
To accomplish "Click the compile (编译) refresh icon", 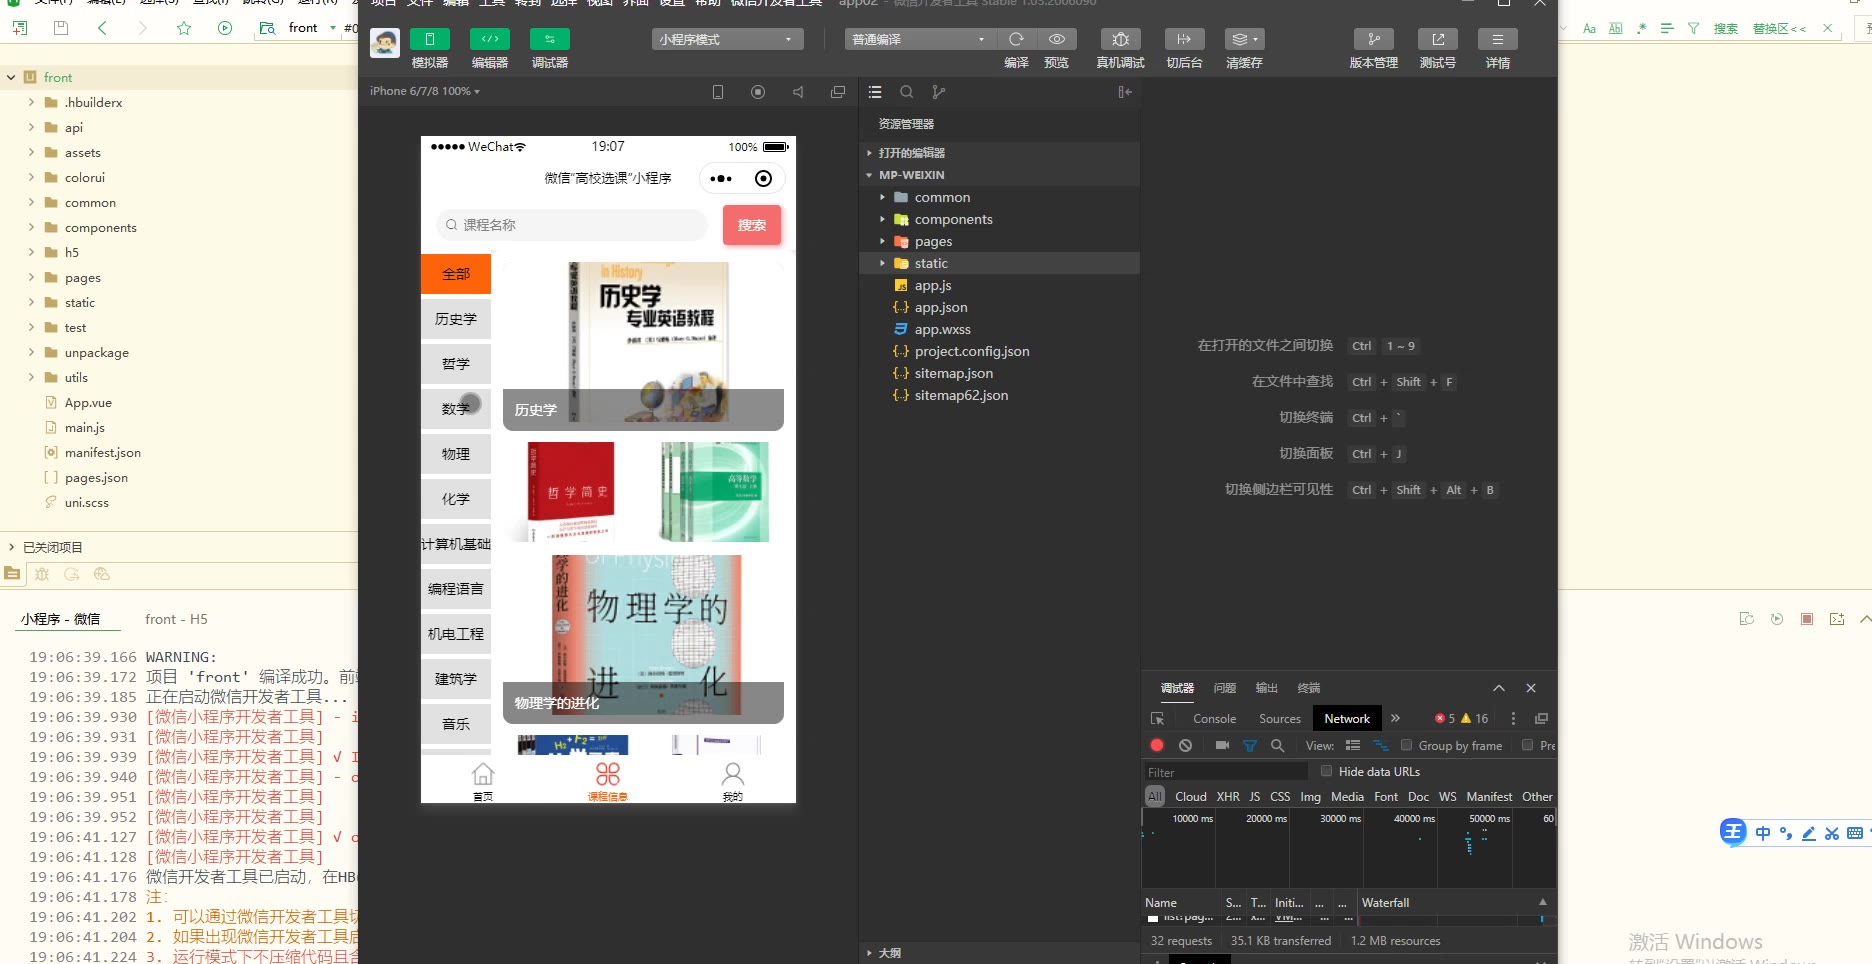I will tap(1016, 39).
